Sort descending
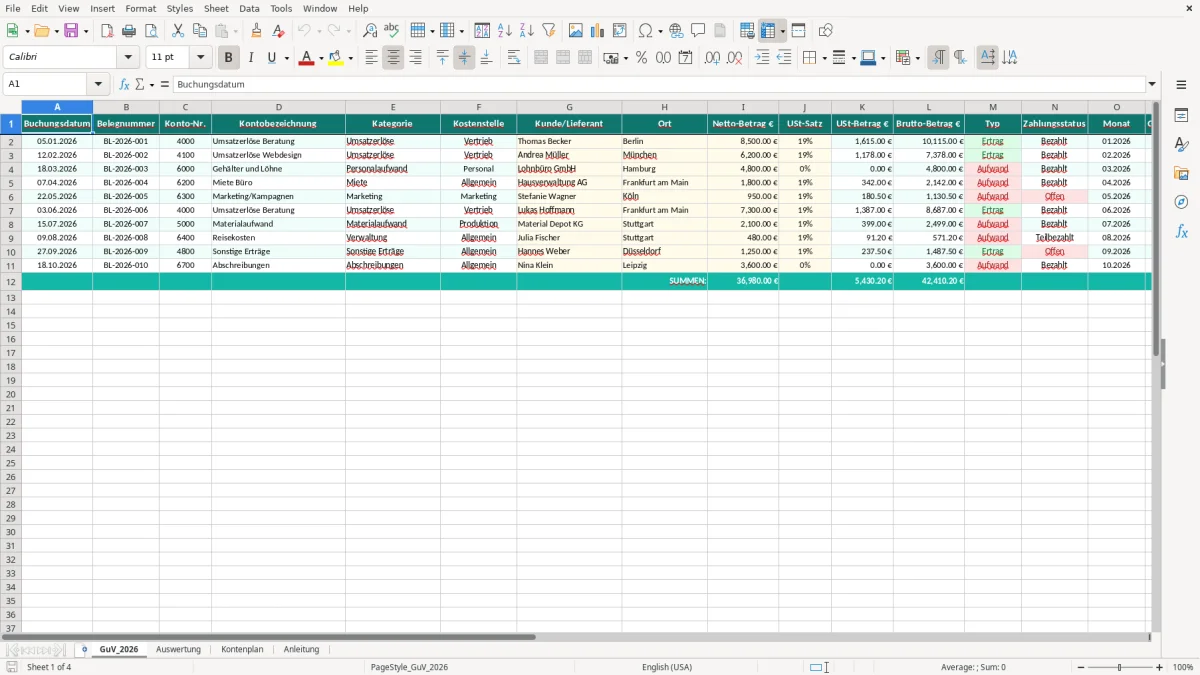Screen dimensions: 1200x675 click(x=526, y=31)
